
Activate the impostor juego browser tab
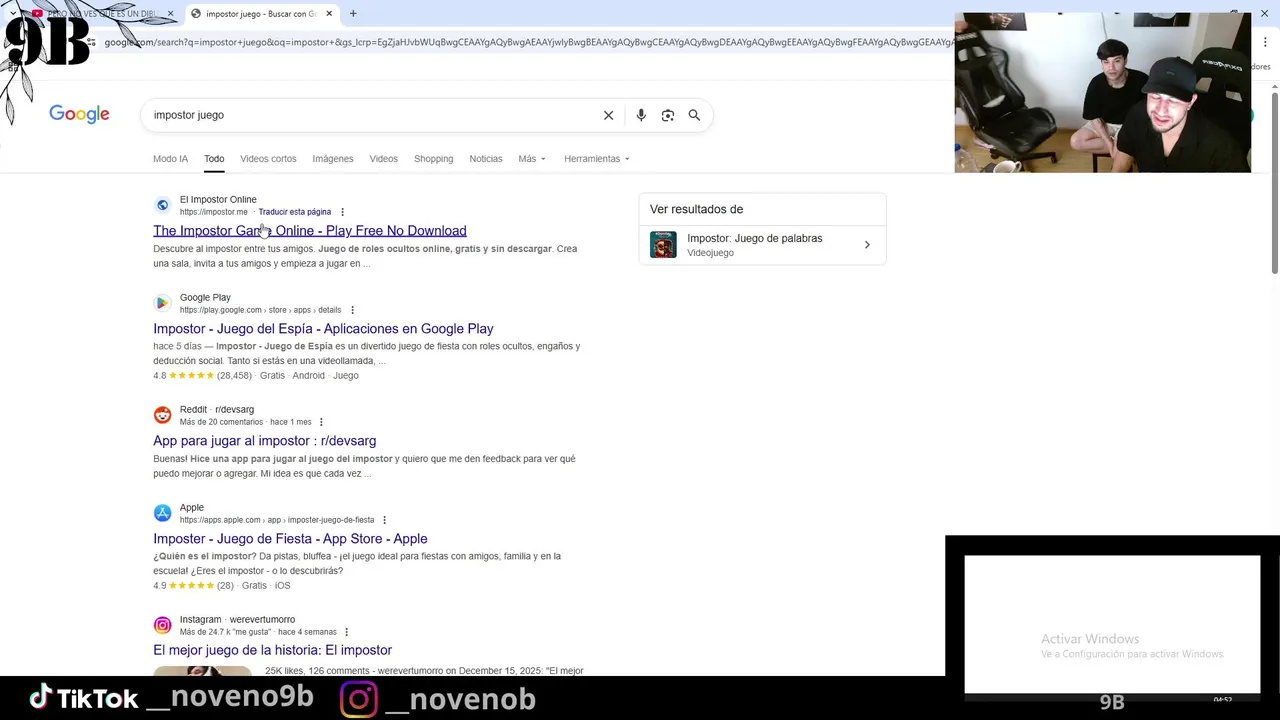coord(260,14)
